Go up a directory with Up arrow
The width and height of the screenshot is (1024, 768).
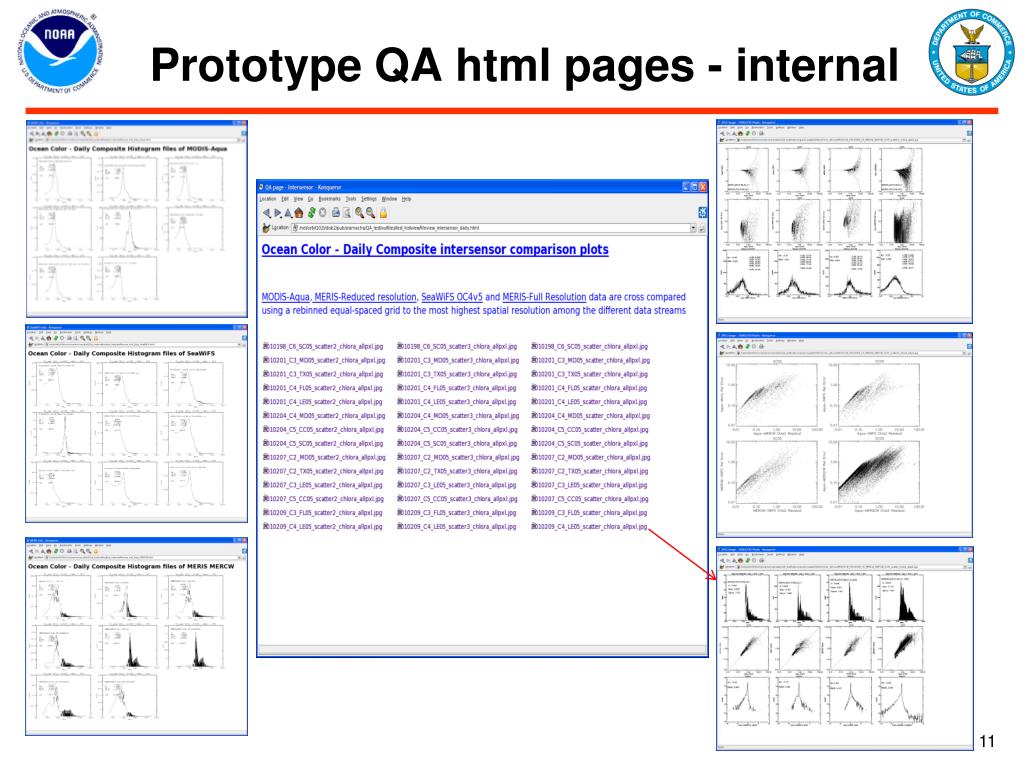click(x=288, y=213)
